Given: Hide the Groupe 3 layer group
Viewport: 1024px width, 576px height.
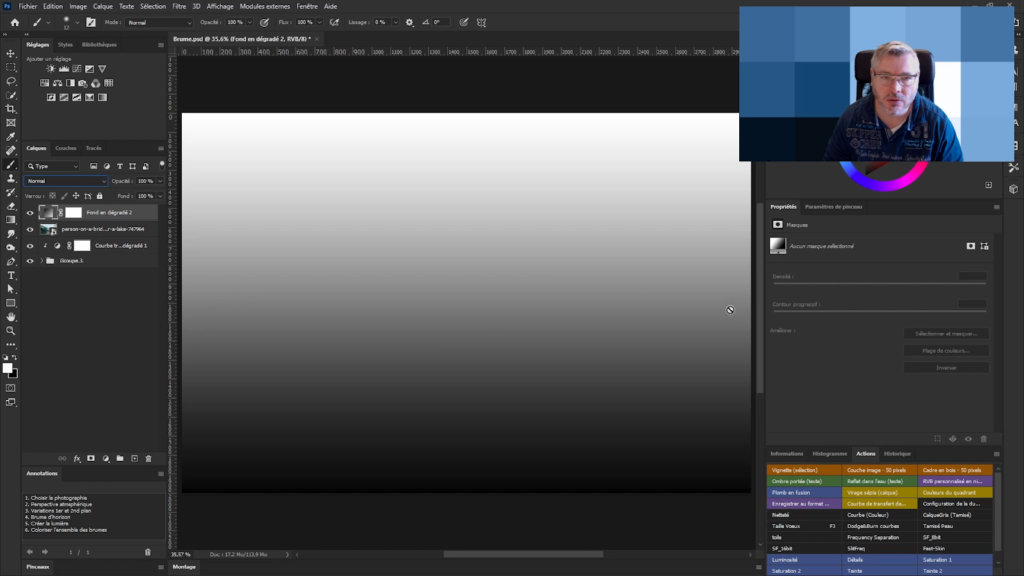Looking at the screenshot, I should click(30, 261).
